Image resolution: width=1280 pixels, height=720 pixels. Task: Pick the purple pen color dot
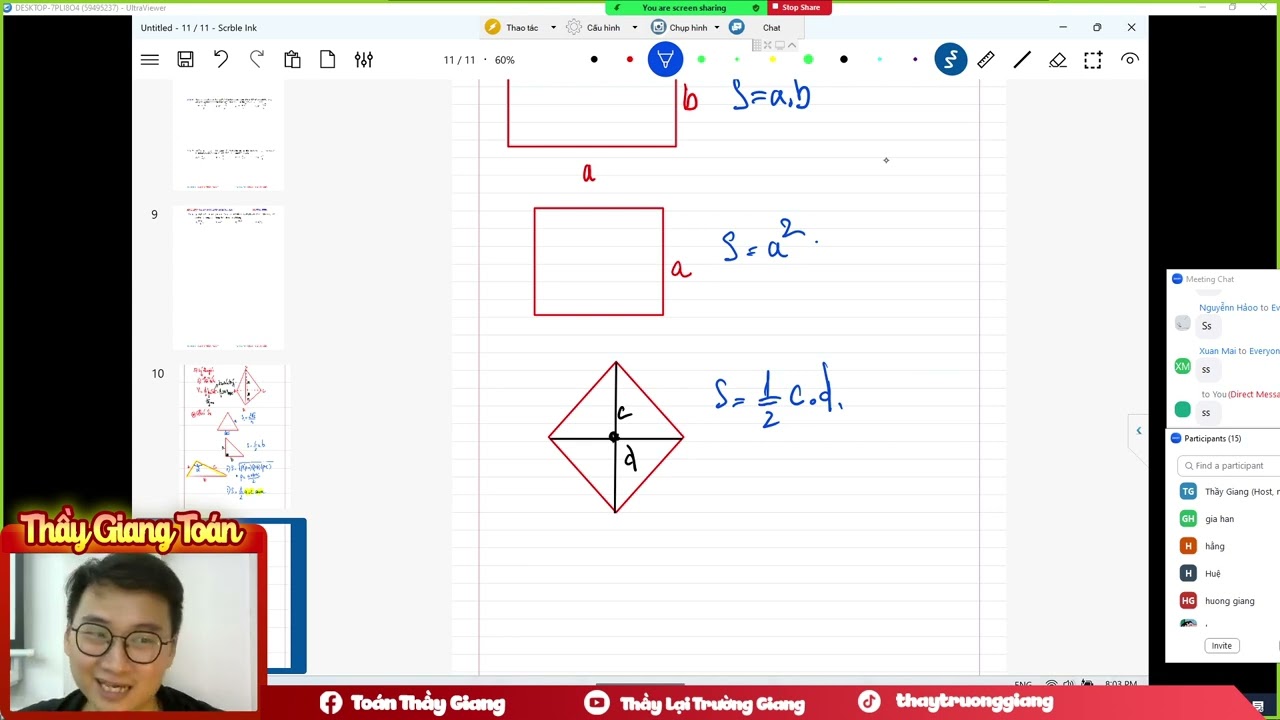(x=915, y=60)
